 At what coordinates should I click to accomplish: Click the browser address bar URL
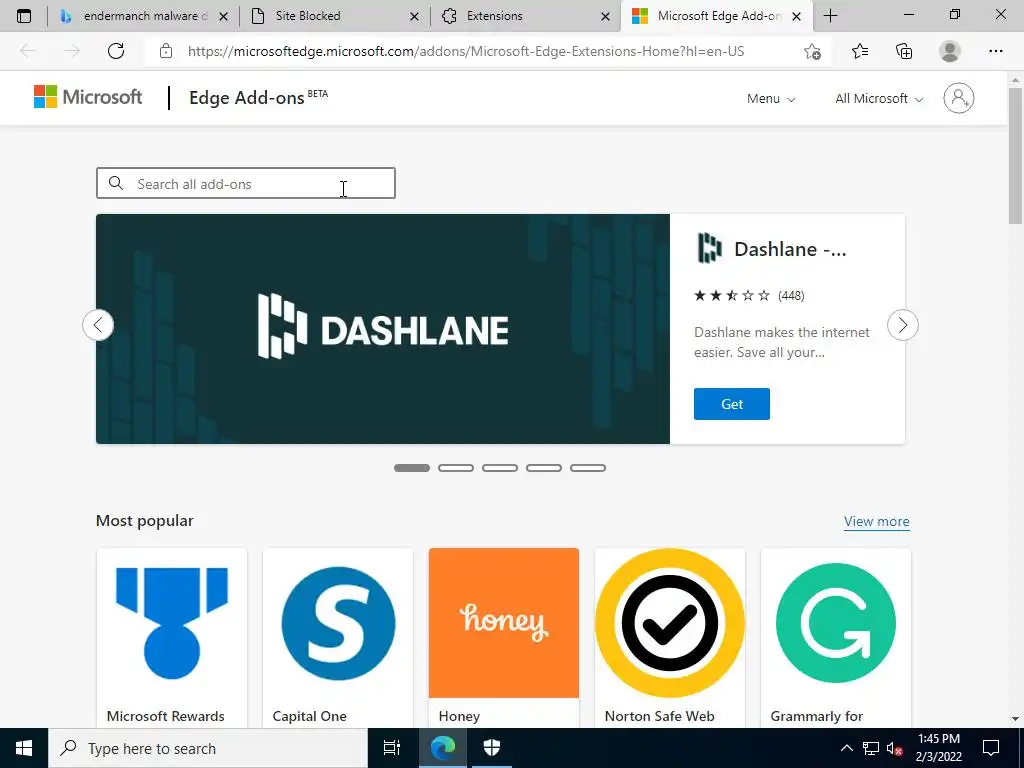[x=466, y=51]
